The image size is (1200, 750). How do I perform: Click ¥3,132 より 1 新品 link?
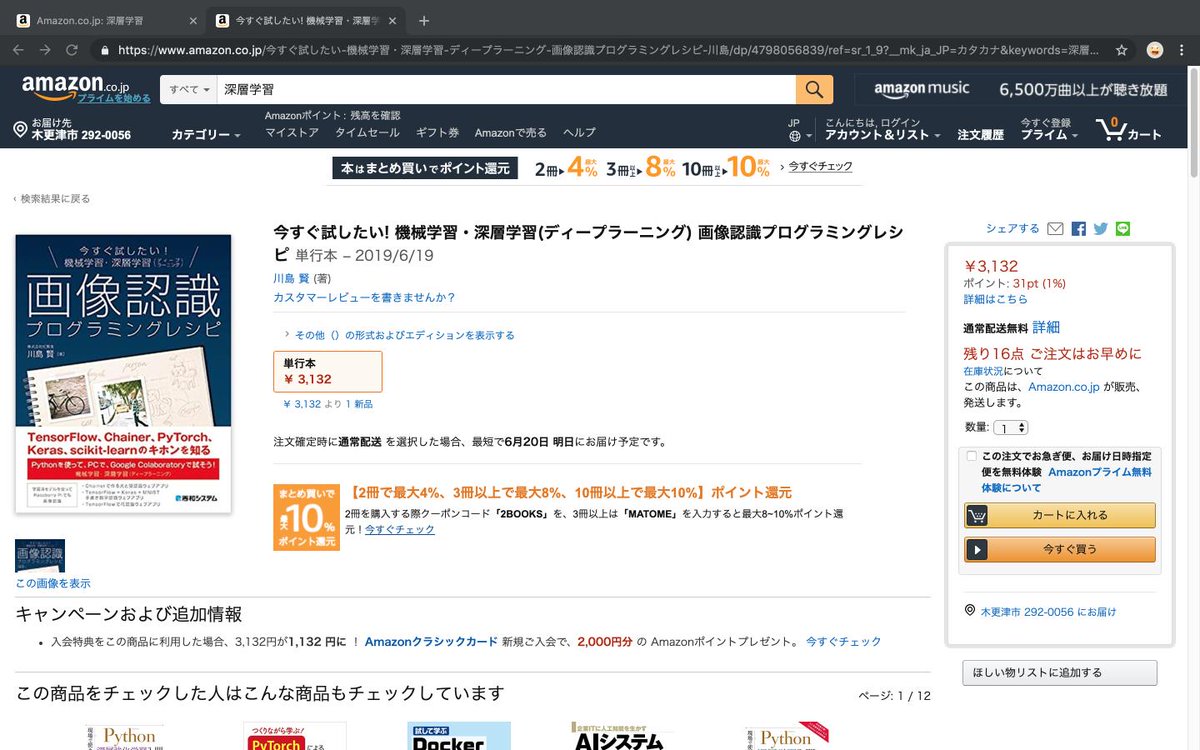(328, 404)
